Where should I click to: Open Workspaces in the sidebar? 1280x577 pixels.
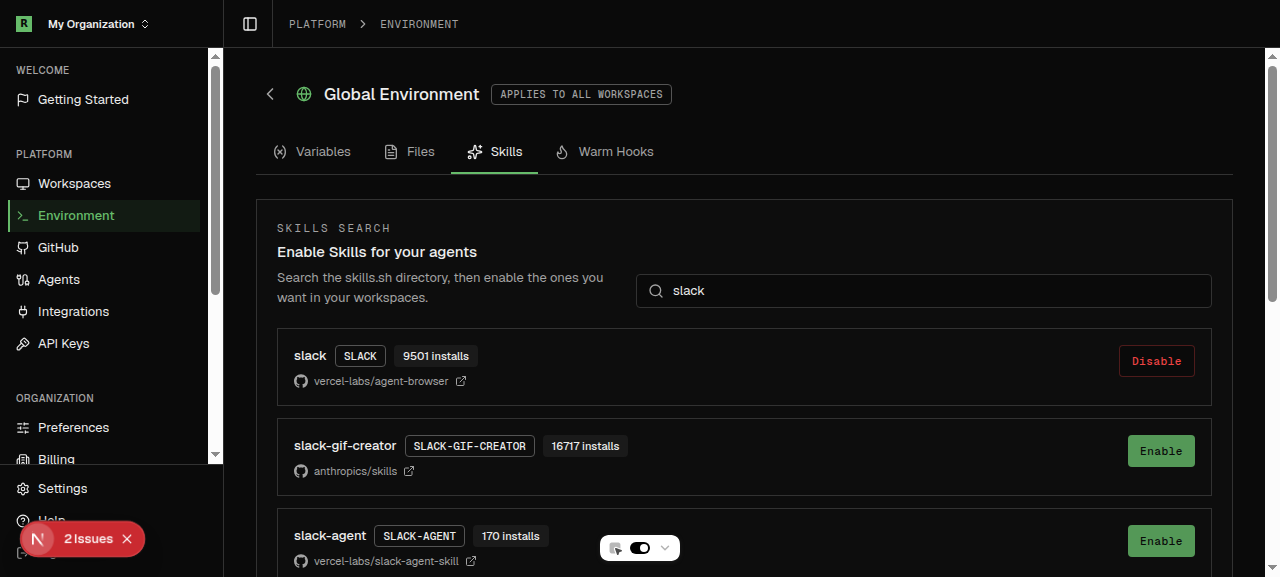point(104,184)
